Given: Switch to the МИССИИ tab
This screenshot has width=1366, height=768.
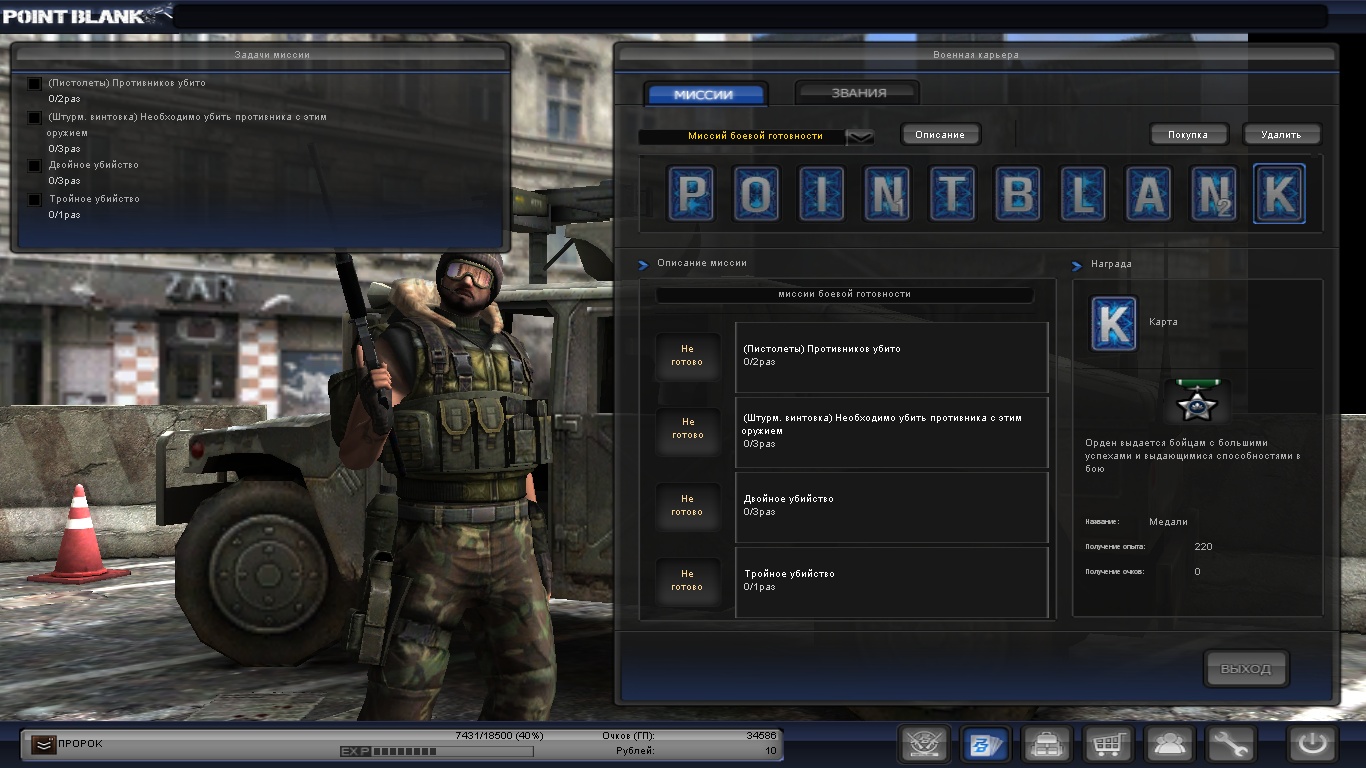Looking at the screenshot, I should (705, 95).
